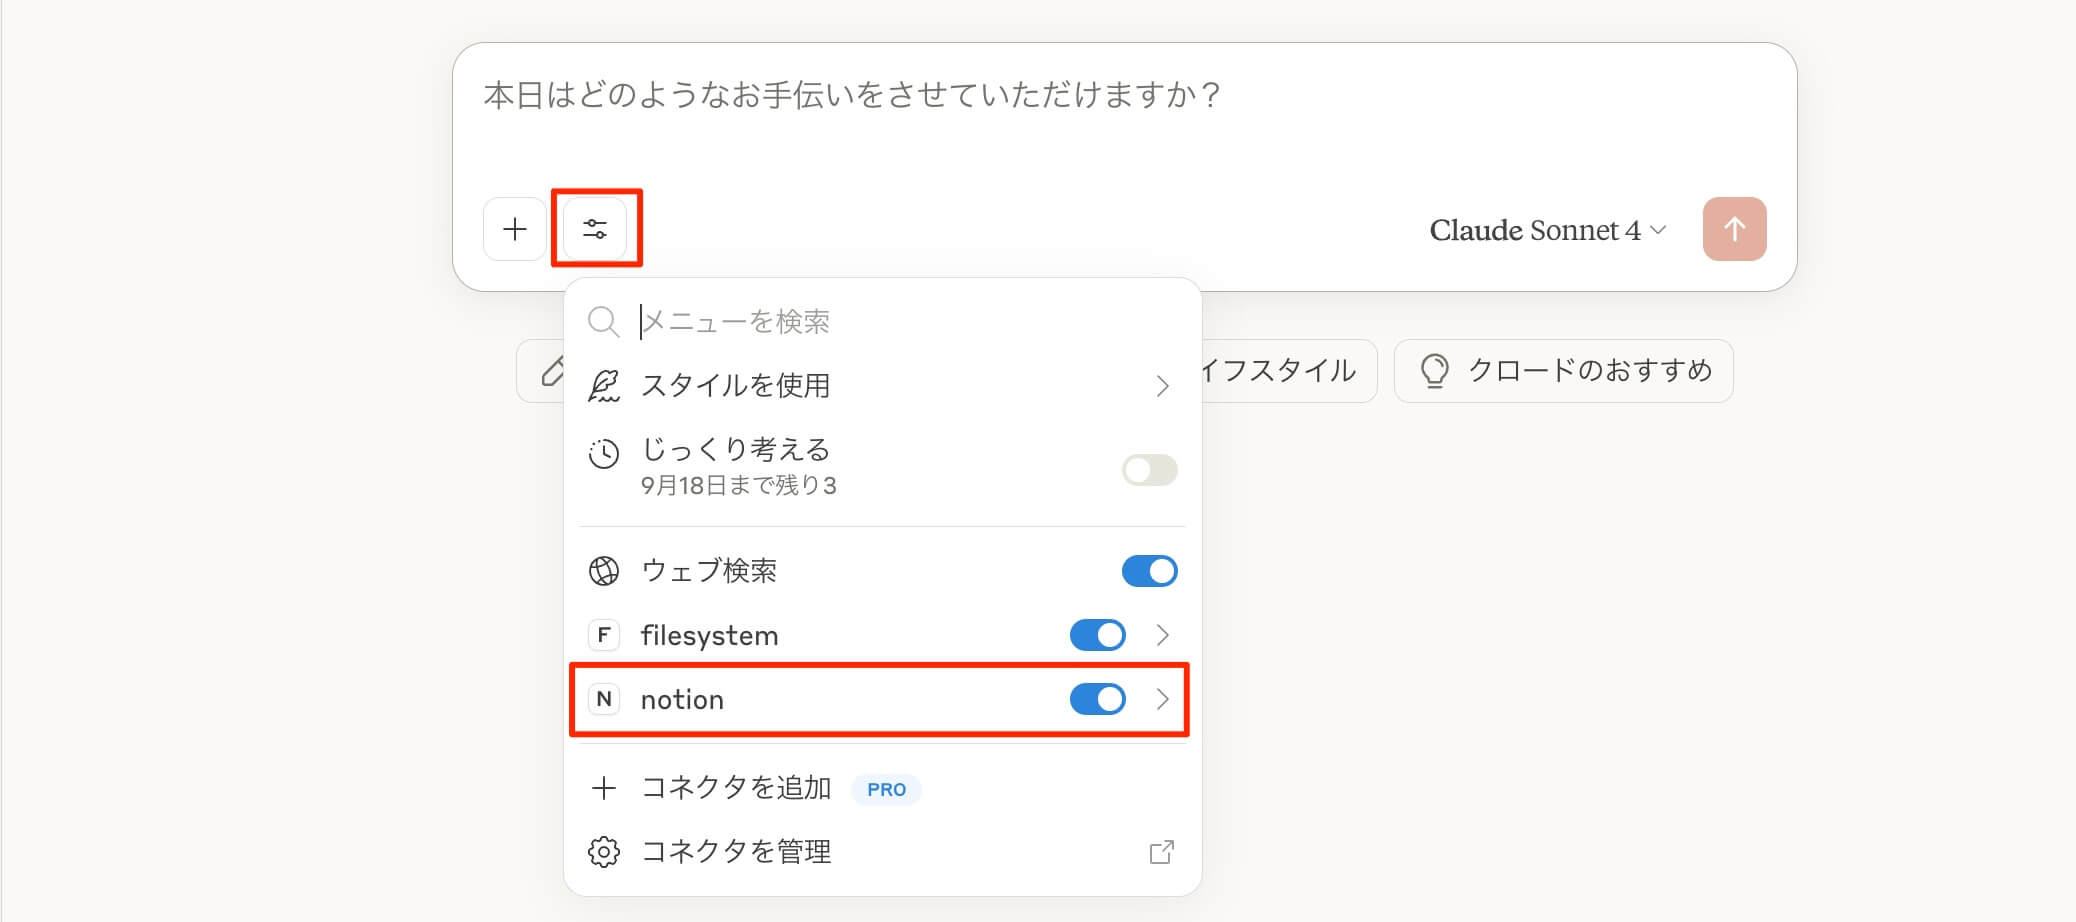
Task: Turn off the ウェブ検索 toggle
Action: 1149,571
